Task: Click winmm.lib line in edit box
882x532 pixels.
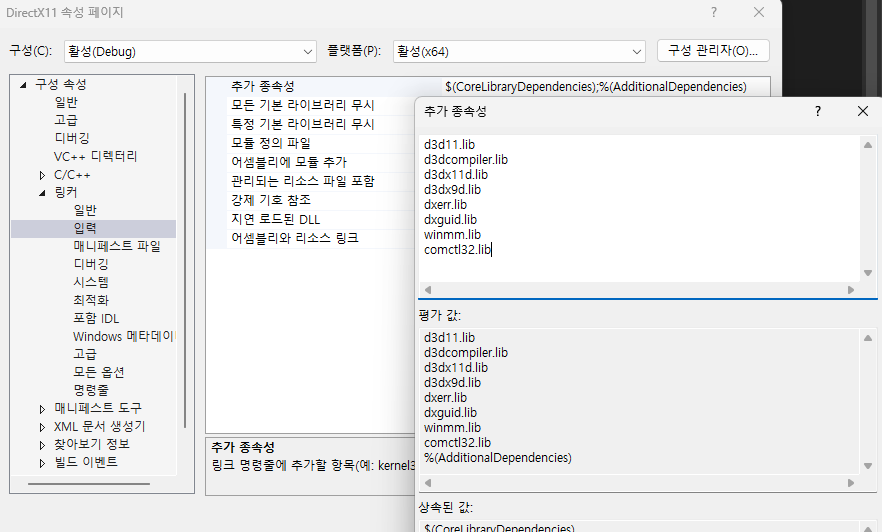Action: (x=452, y=235)
